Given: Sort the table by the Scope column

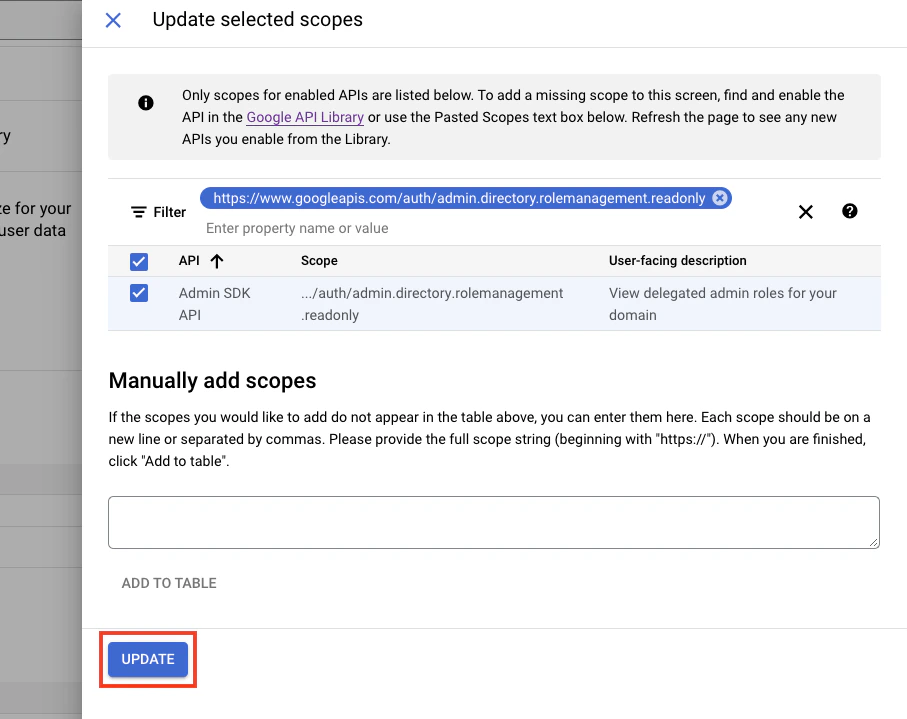Looking at the screenshot, I should tap(319, 261).
